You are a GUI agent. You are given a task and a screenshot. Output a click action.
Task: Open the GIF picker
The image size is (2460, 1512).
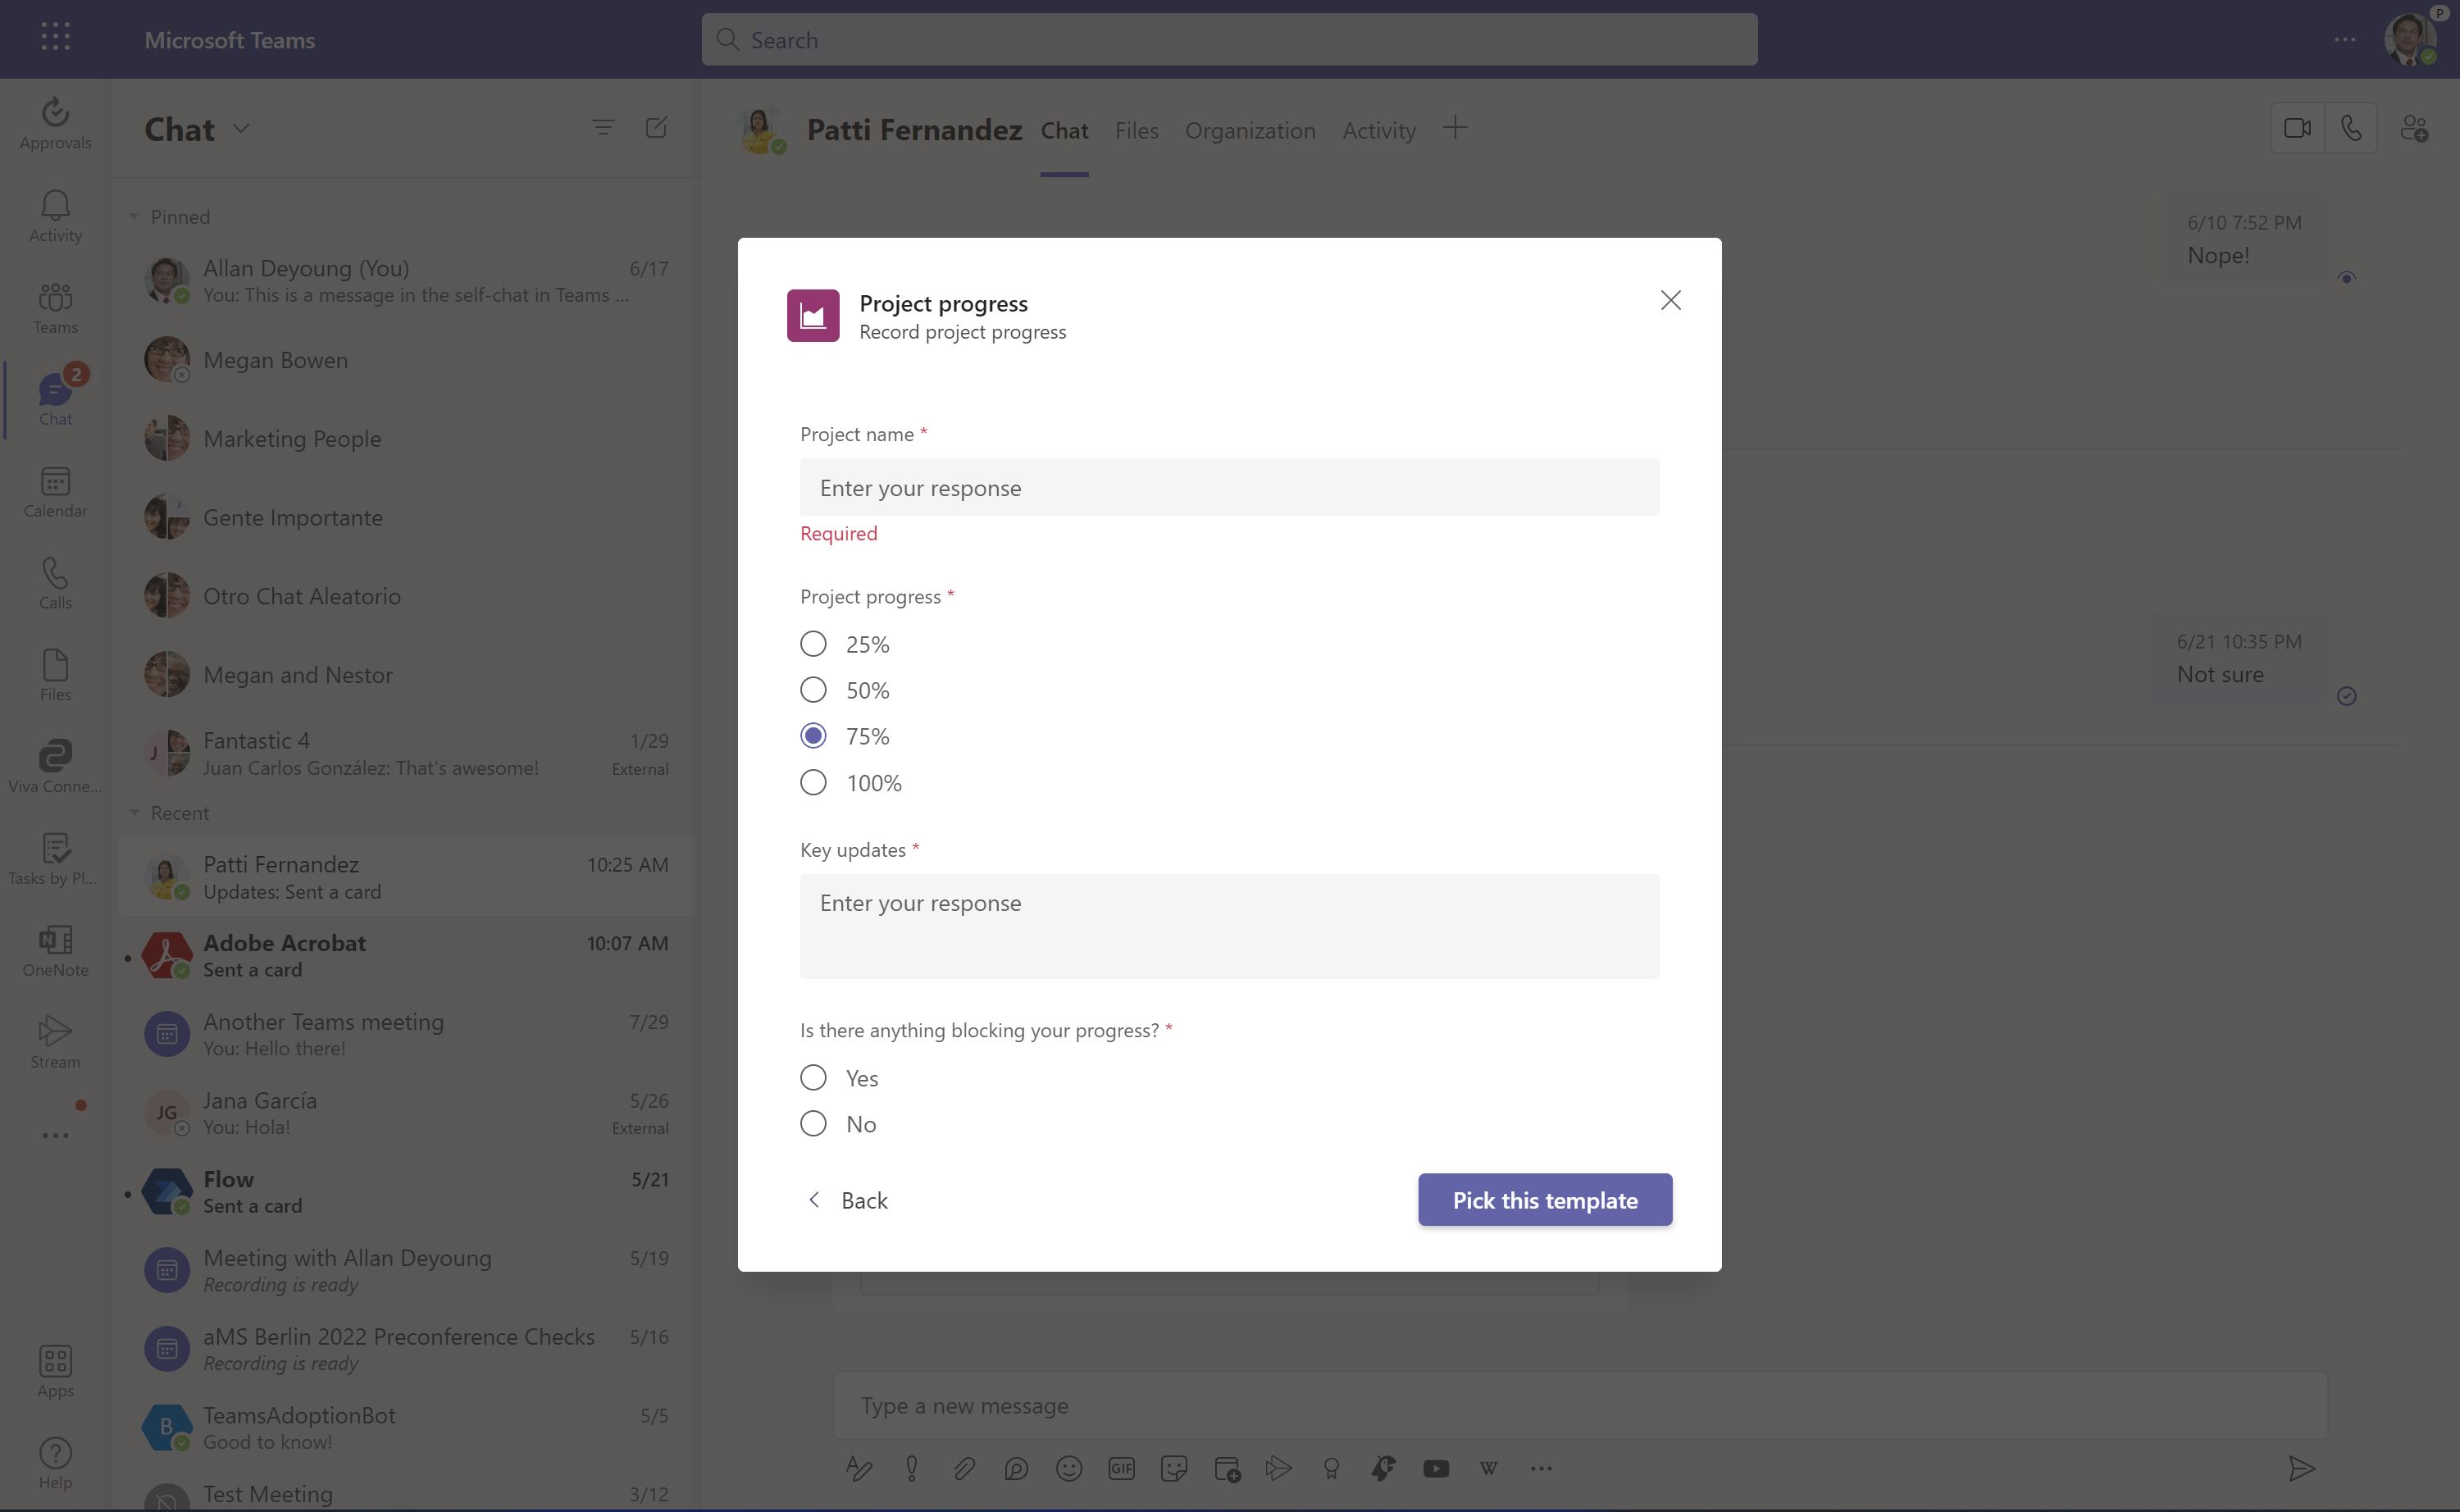(x=1121, y=1468)
